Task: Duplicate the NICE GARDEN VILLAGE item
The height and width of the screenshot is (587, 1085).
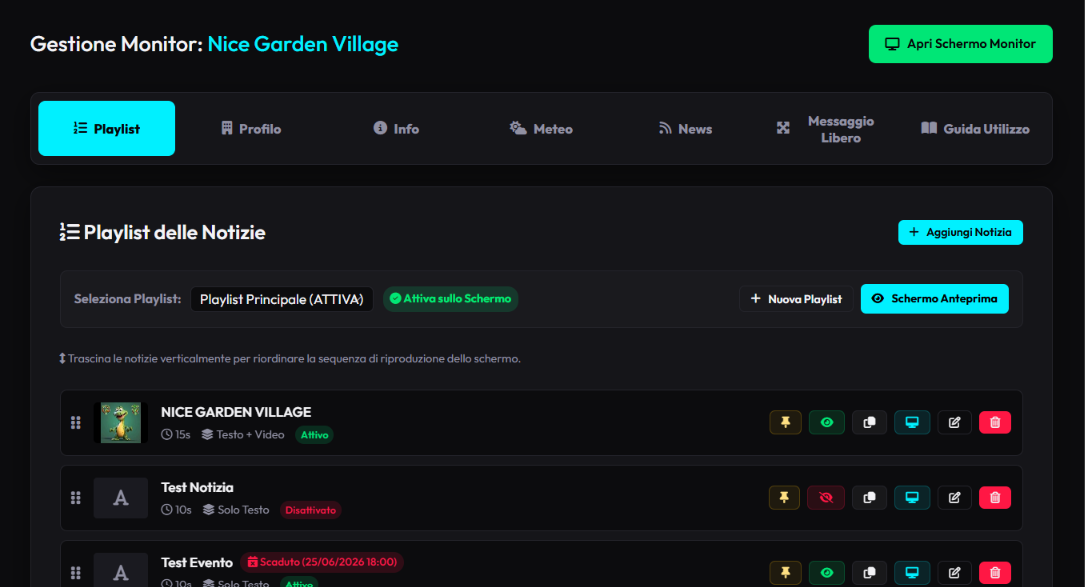Action: click(870, 422)
